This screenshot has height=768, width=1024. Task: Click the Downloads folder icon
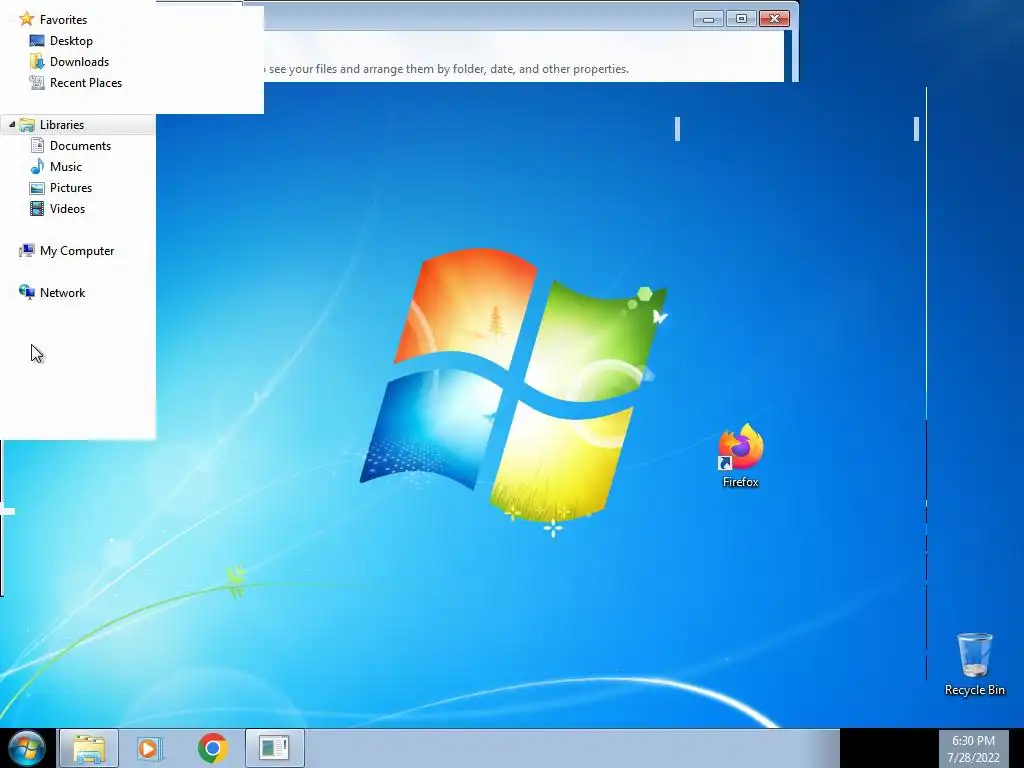37,61
